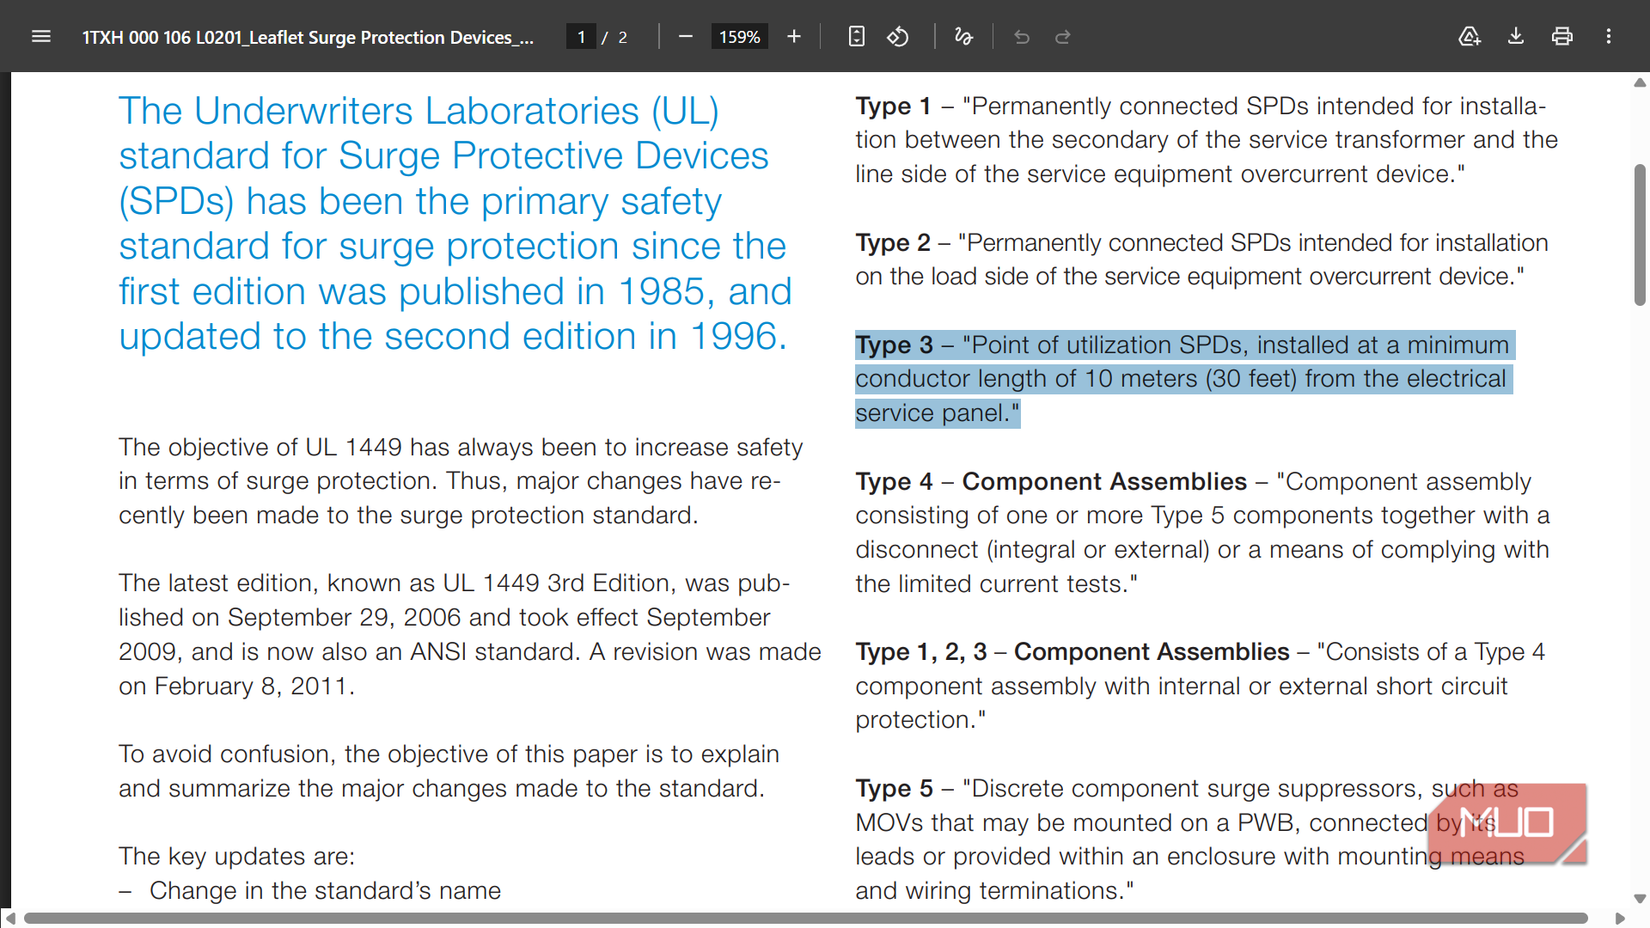Click the redo arrow
1650x928 pixels.
[1063, 37]
